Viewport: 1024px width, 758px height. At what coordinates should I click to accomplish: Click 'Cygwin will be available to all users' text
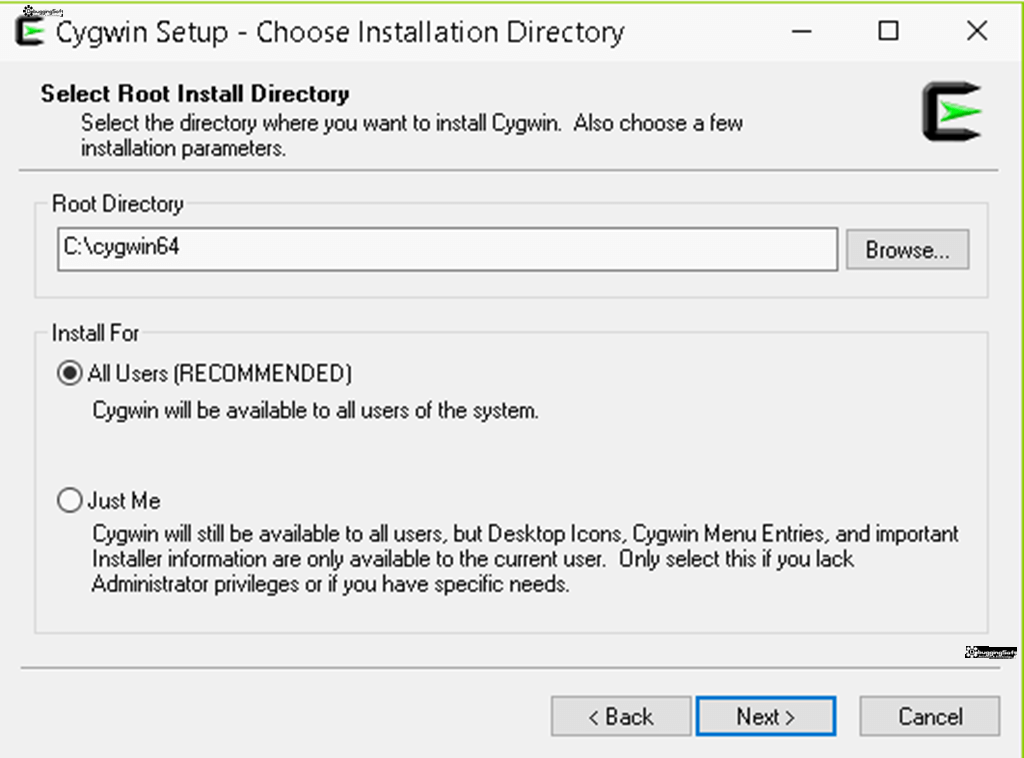click(315, 411)
